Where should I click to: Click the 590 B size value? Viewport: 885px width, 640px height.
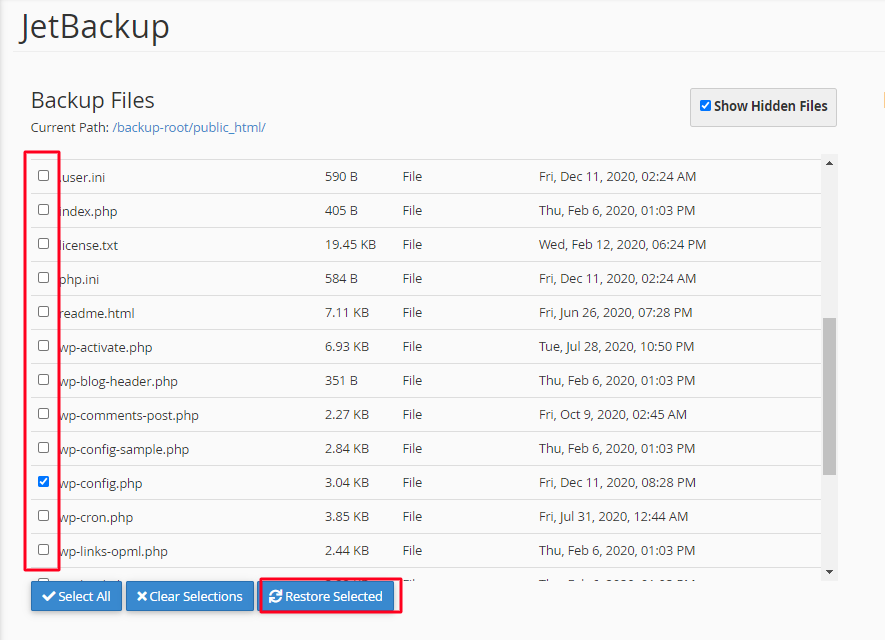pyautogui.click(x=341, y=177)
